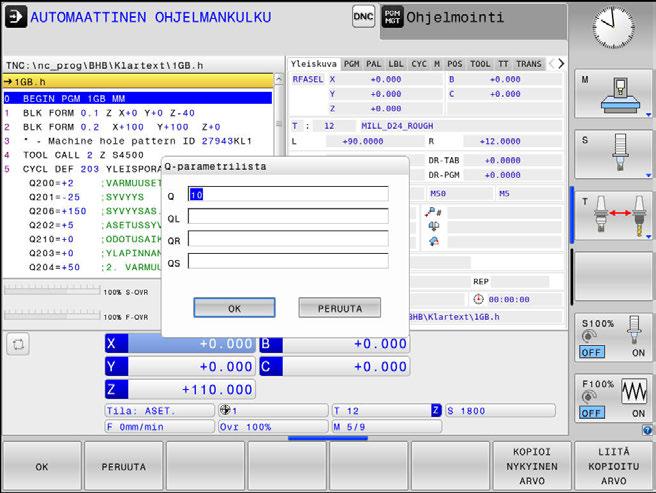
Task: Open the PGM MGT program manager icon
Action: click(392, 17)
